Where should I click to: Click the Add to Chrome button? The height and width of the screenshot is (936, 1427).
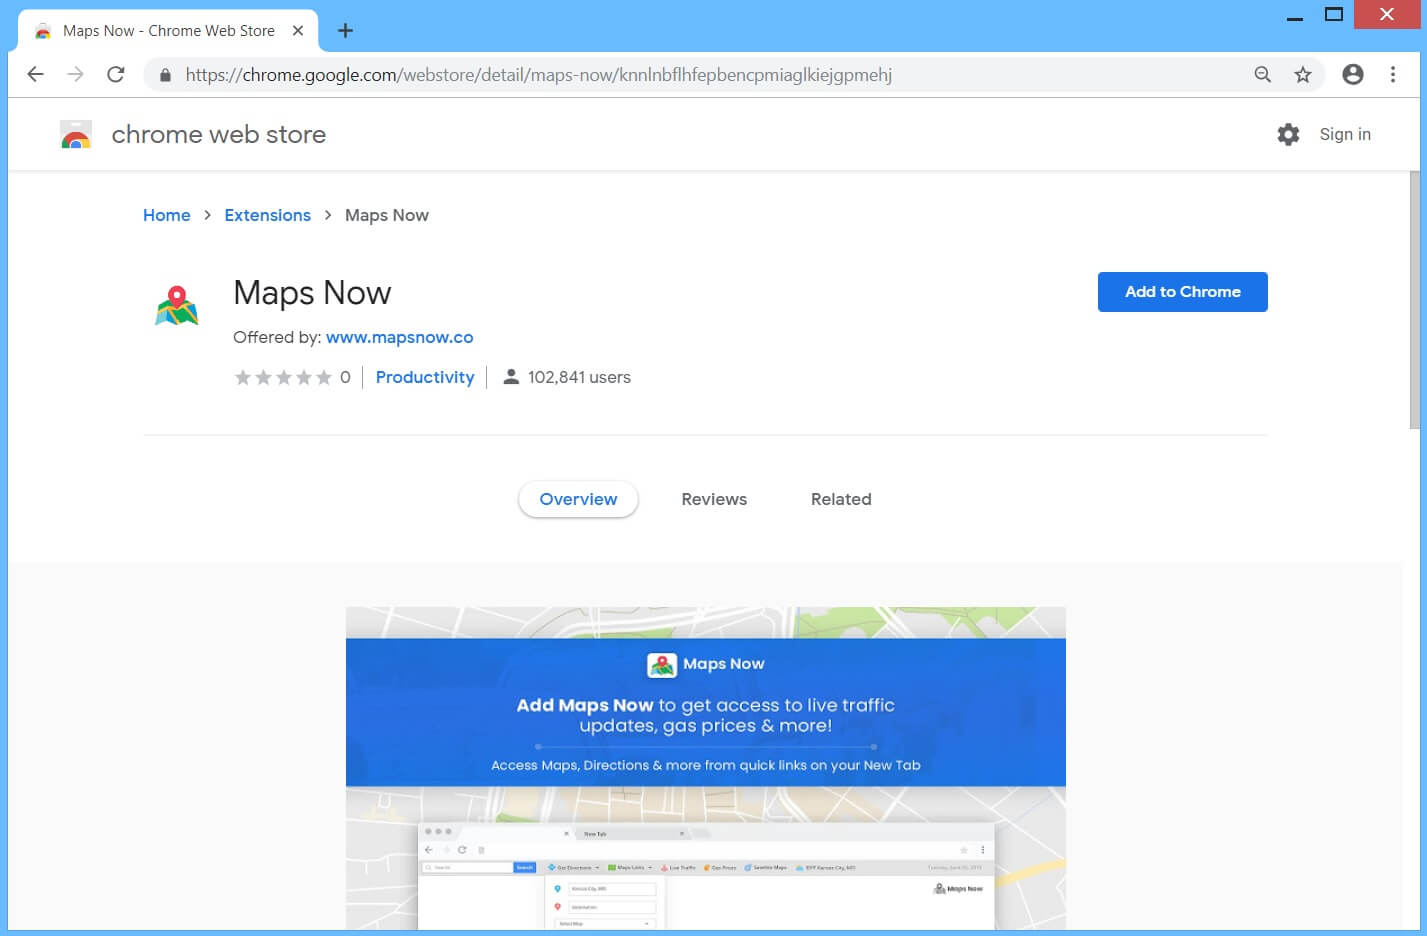click(1183, 292)
